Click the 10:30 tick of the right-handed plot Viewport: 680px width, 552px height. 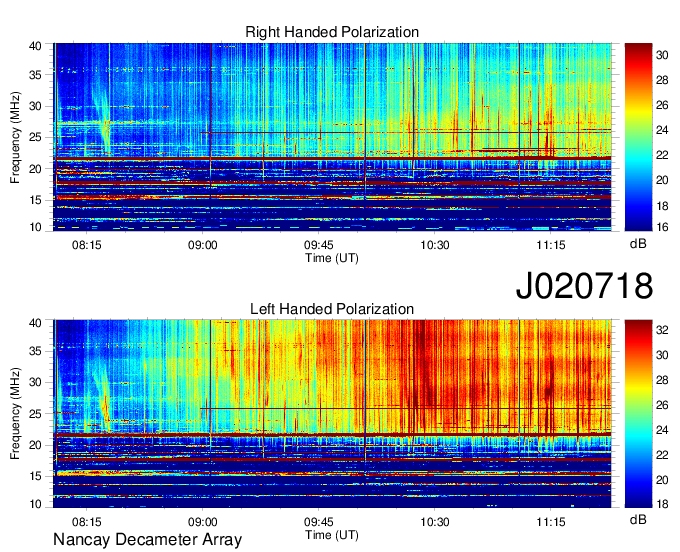pyautogui.click(x=435, y=245)
